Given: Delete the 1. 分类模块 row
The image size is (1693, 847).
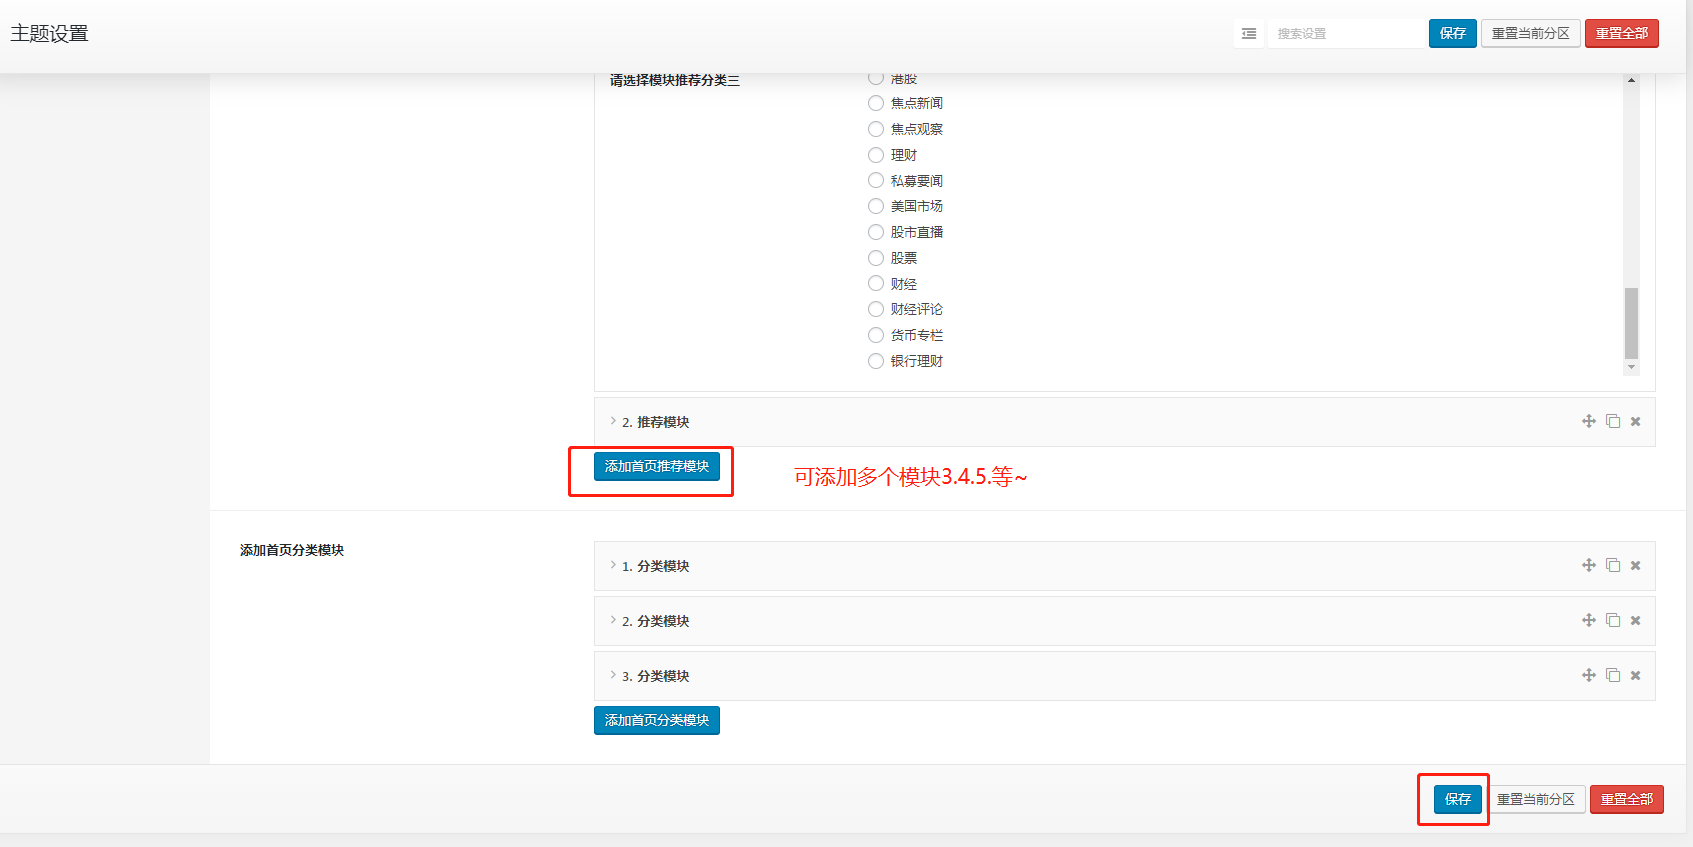Looking at the screenshot, I should click(1636, 566).
